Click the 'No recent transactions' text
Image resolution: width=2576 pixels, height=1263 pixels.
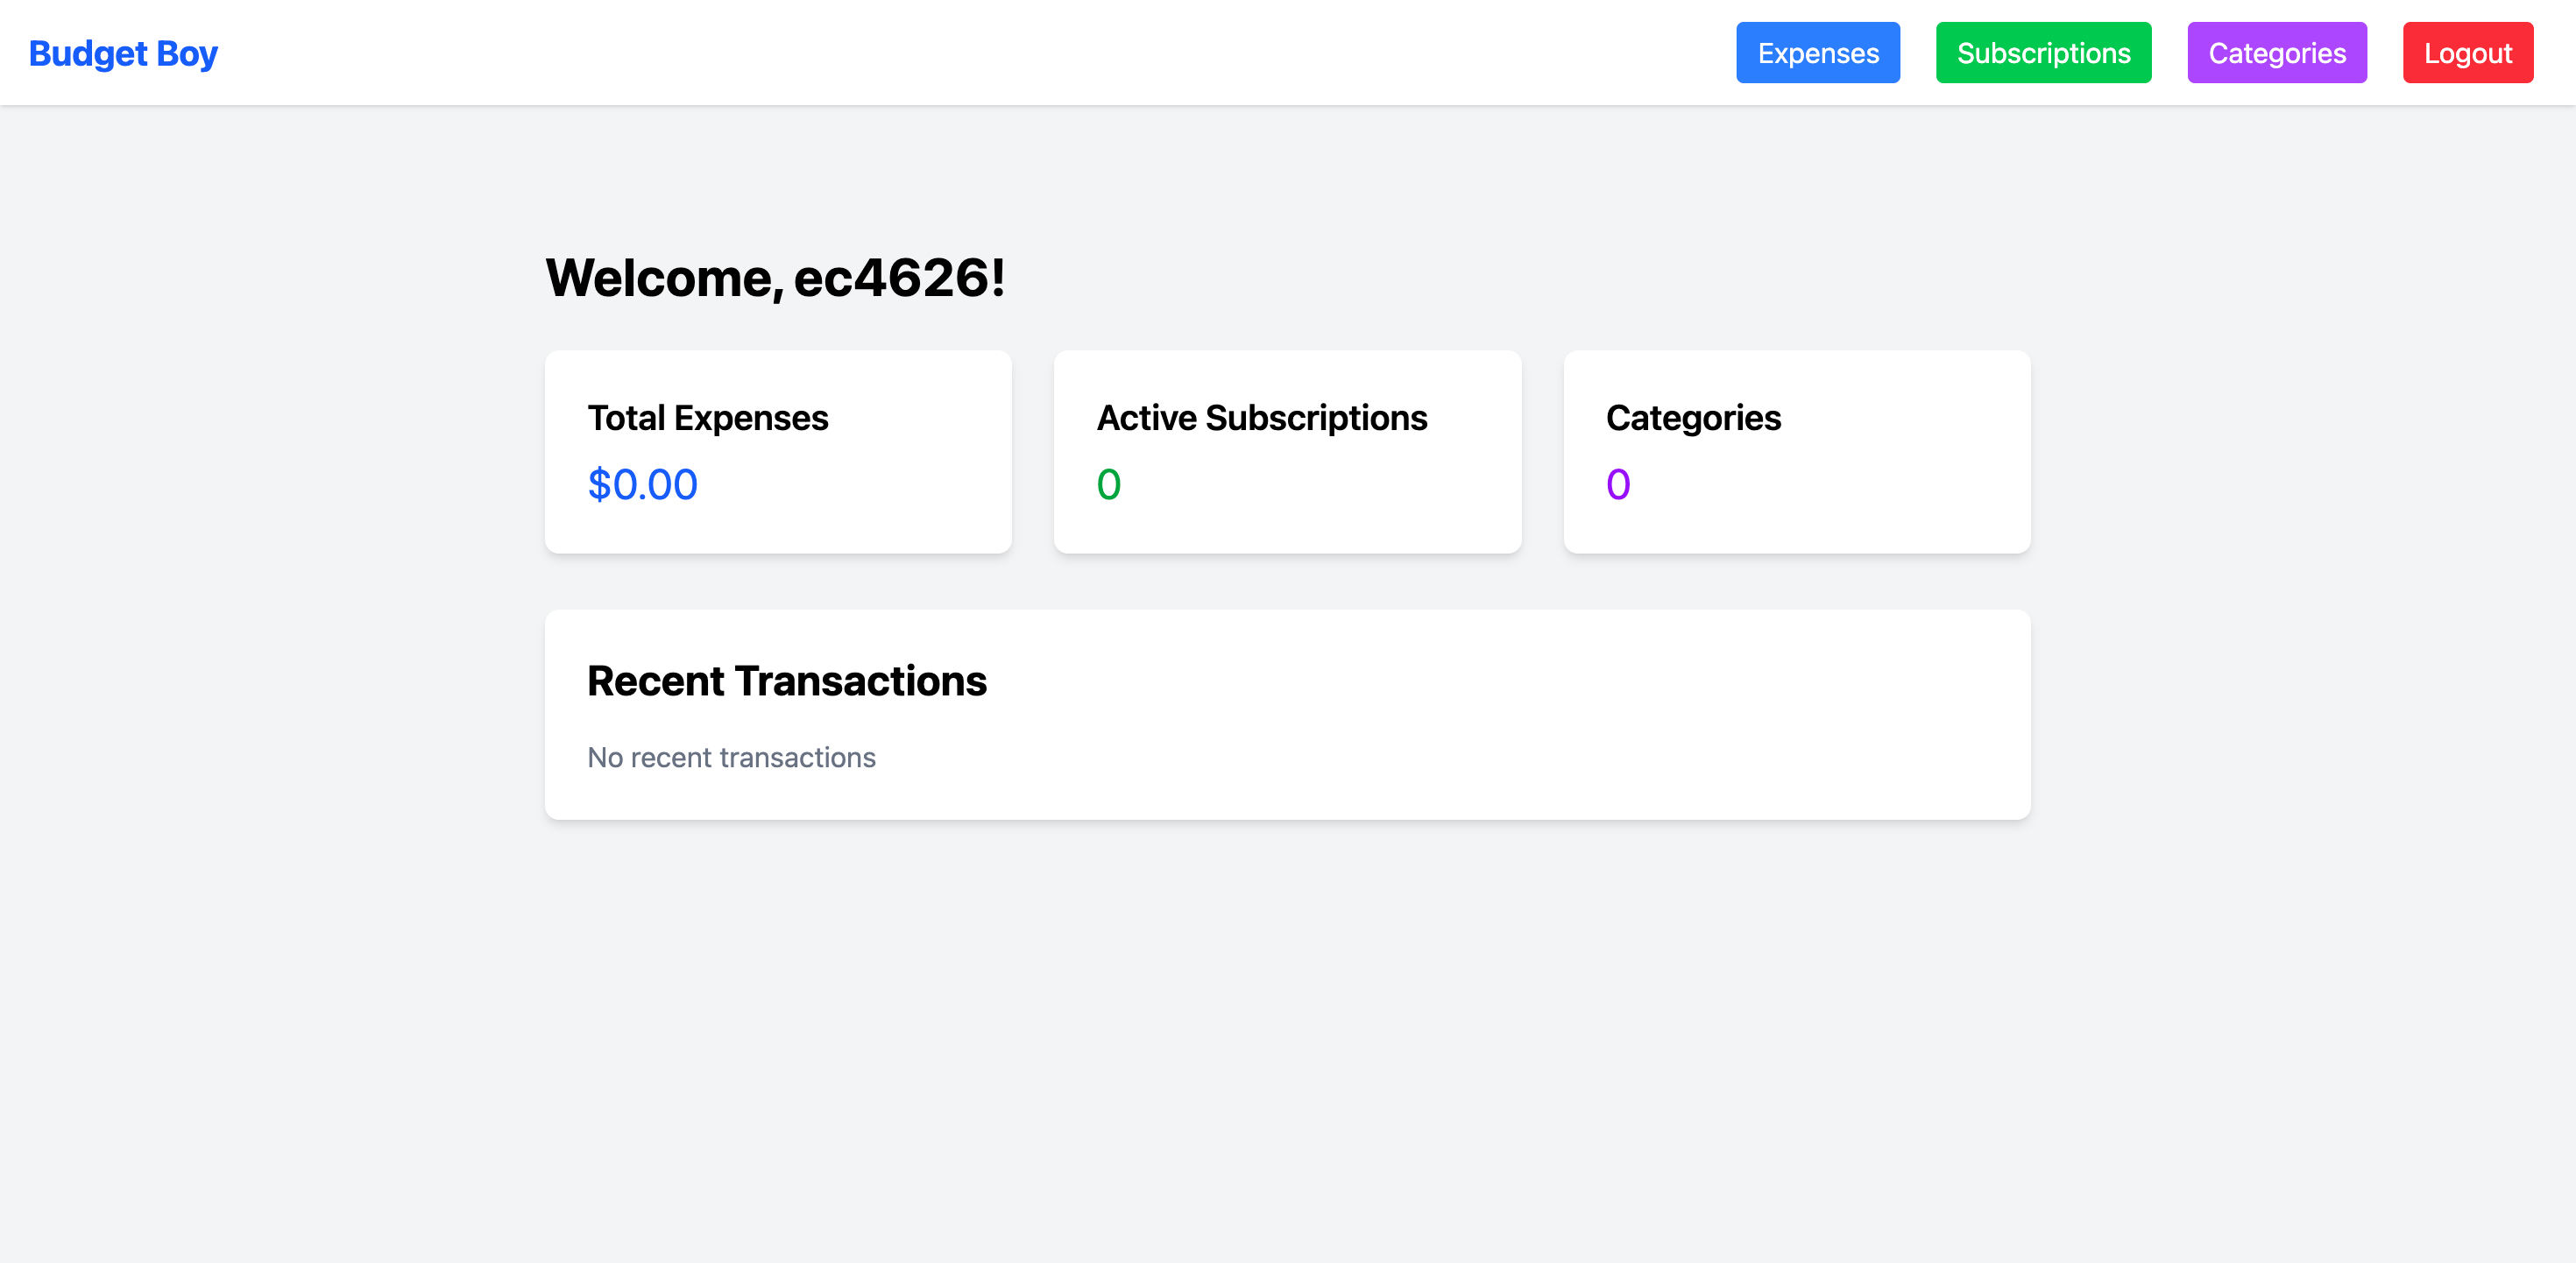(731, 758)
